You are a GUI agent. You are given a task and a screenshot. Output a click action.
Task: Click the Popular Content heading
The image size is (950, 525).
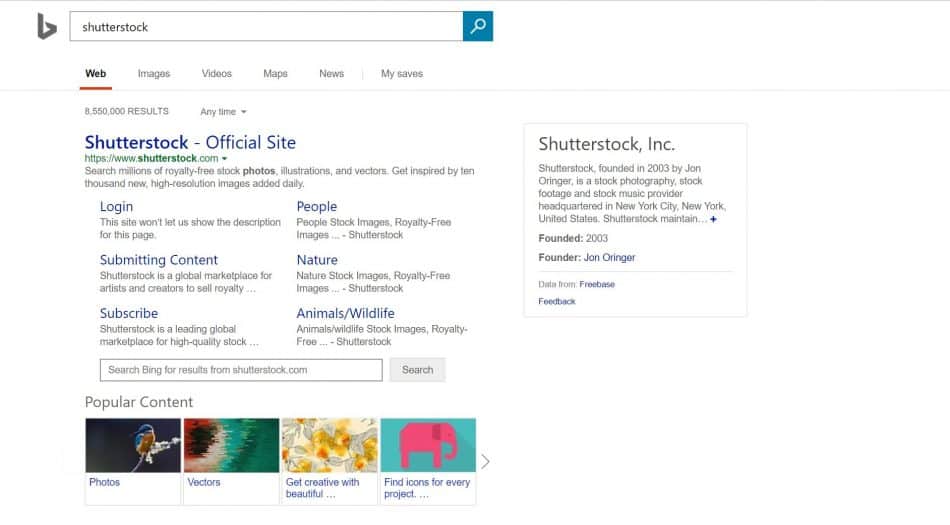click(x=139, y=402)
